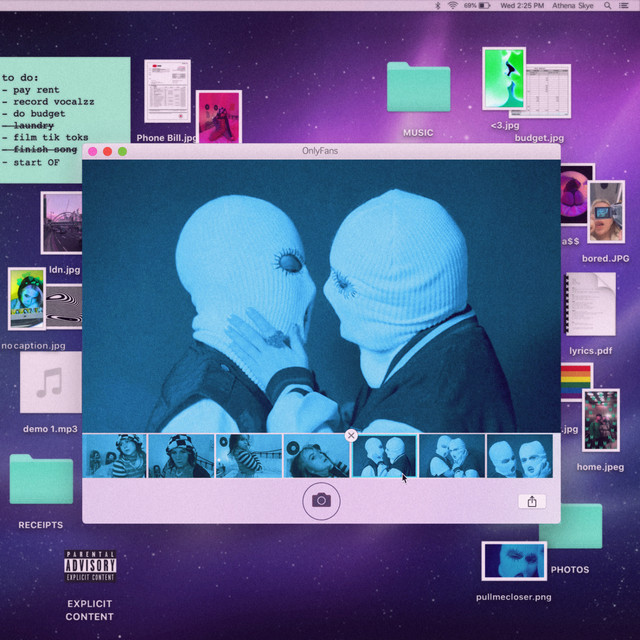Click the 'film tik toks' sticky note line
Viewport: 640px width, 640px height.
pyautogui.click(x=45, y=138)
